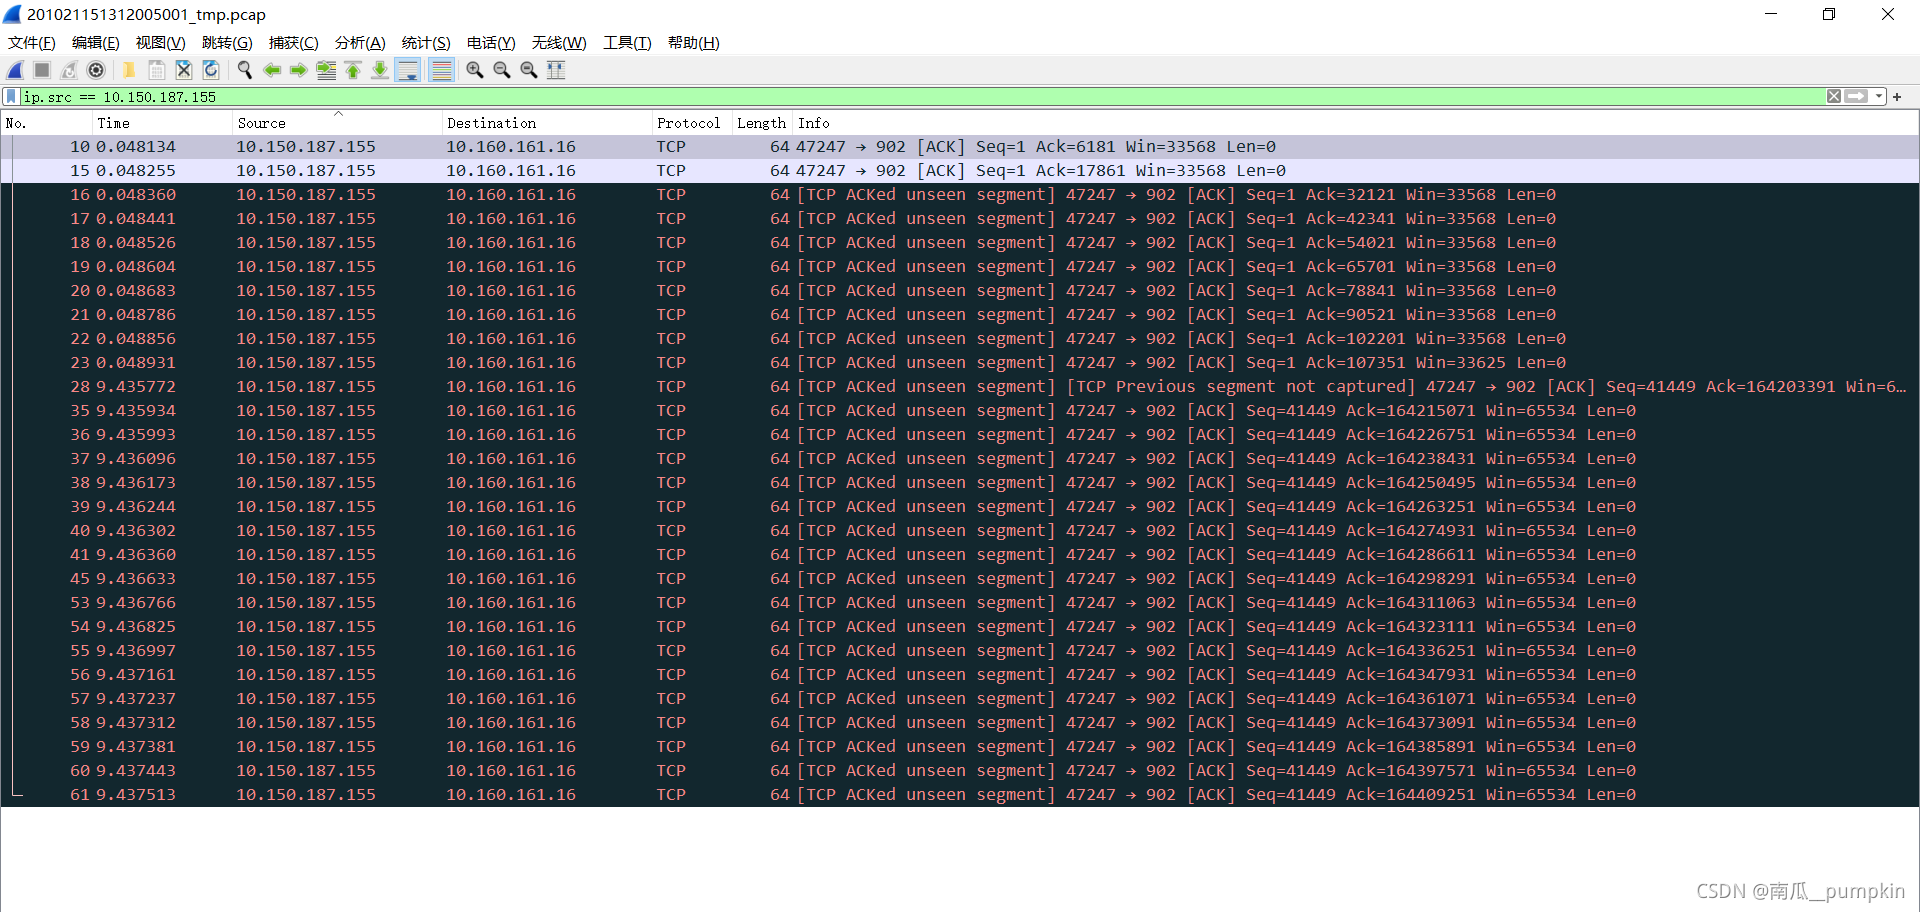Sort by the Destination column header
Image resolution: width=1920 pixels, height=912 pixels.
tap(546, 123)
